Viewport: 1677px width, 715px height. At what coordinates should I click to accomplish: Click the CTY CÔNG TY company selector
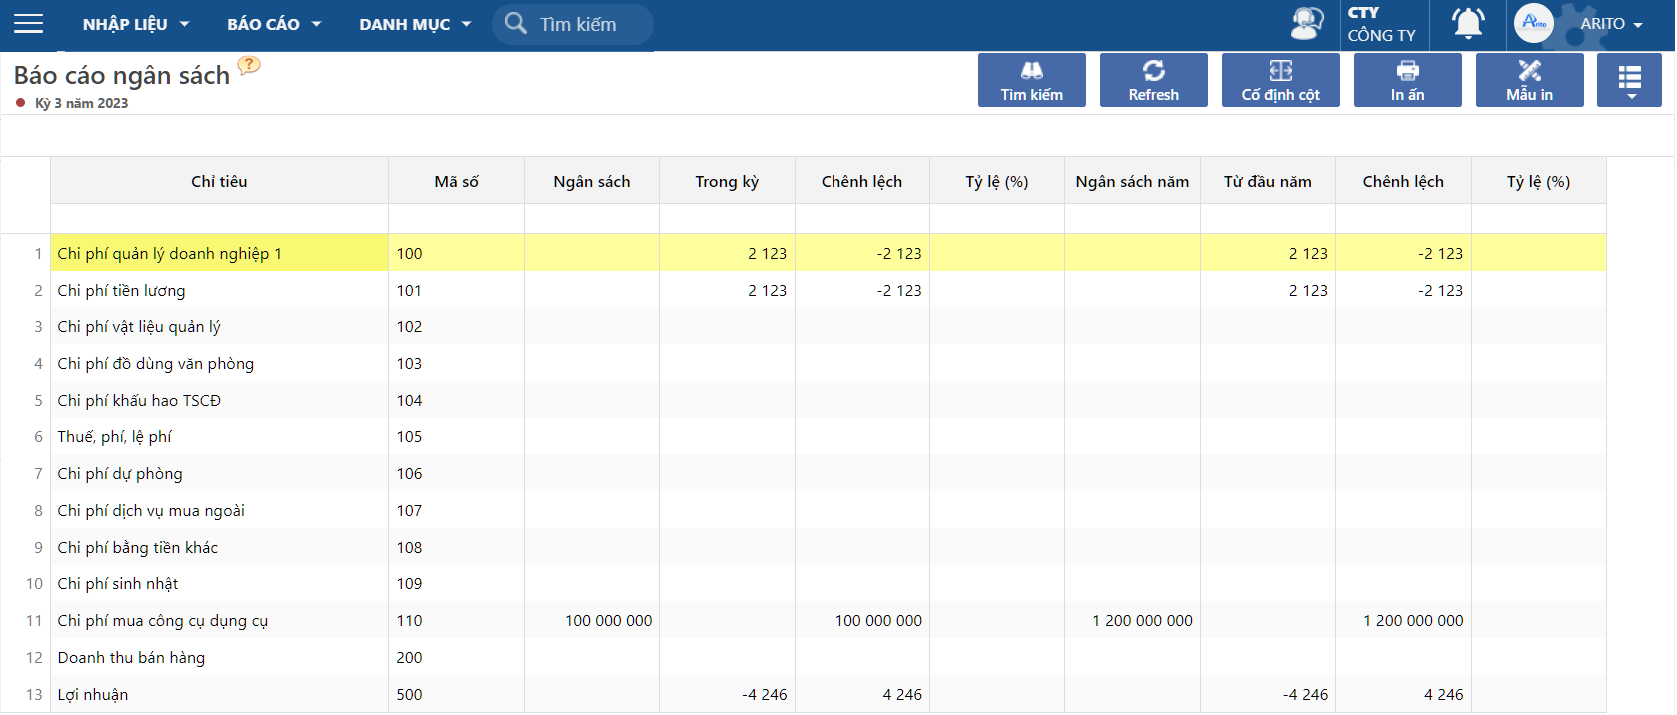click(1383, 24)
